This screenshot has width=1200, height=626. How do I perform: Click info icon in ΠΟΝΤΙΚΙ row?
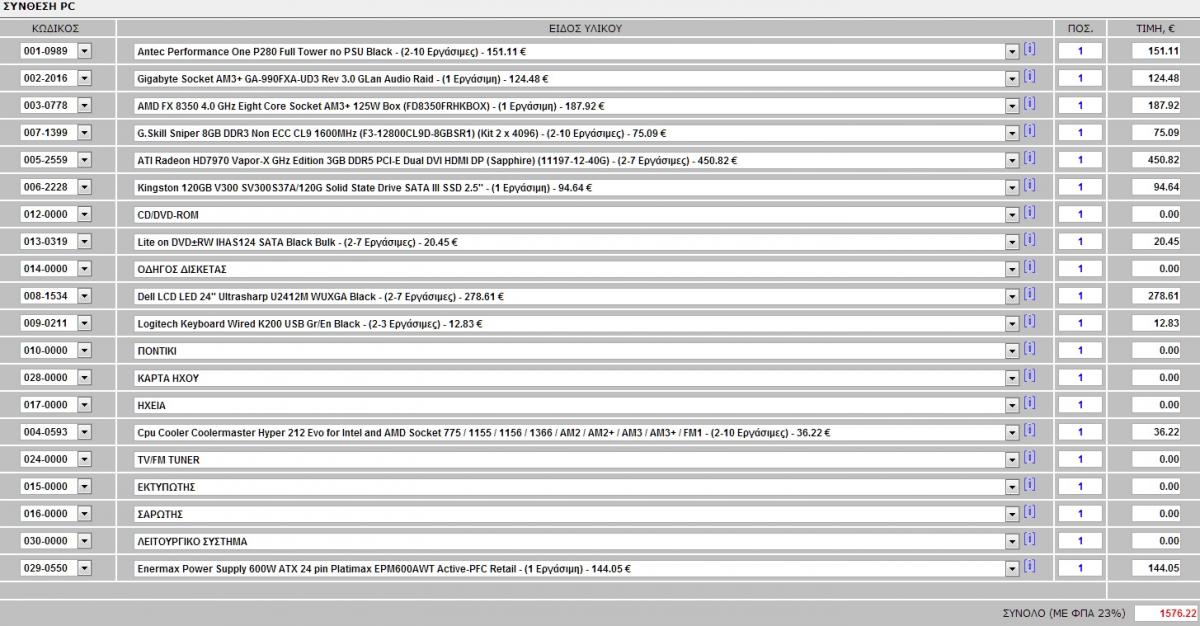1029,348
